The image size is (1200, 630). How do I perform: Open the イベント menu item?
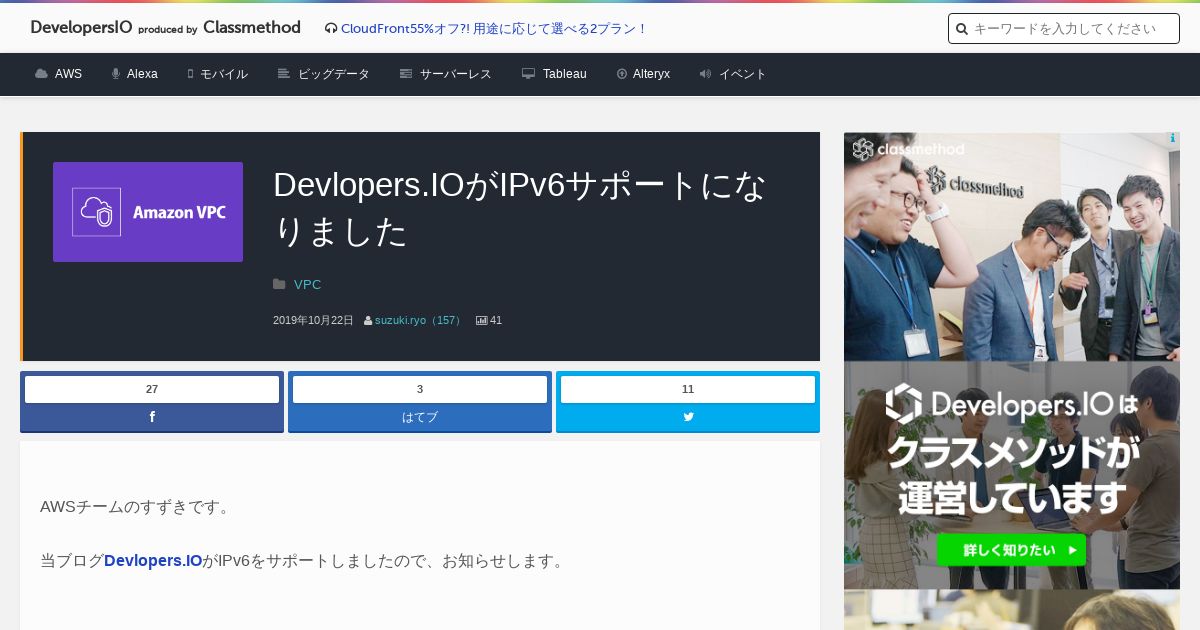(x=743, y=74)
